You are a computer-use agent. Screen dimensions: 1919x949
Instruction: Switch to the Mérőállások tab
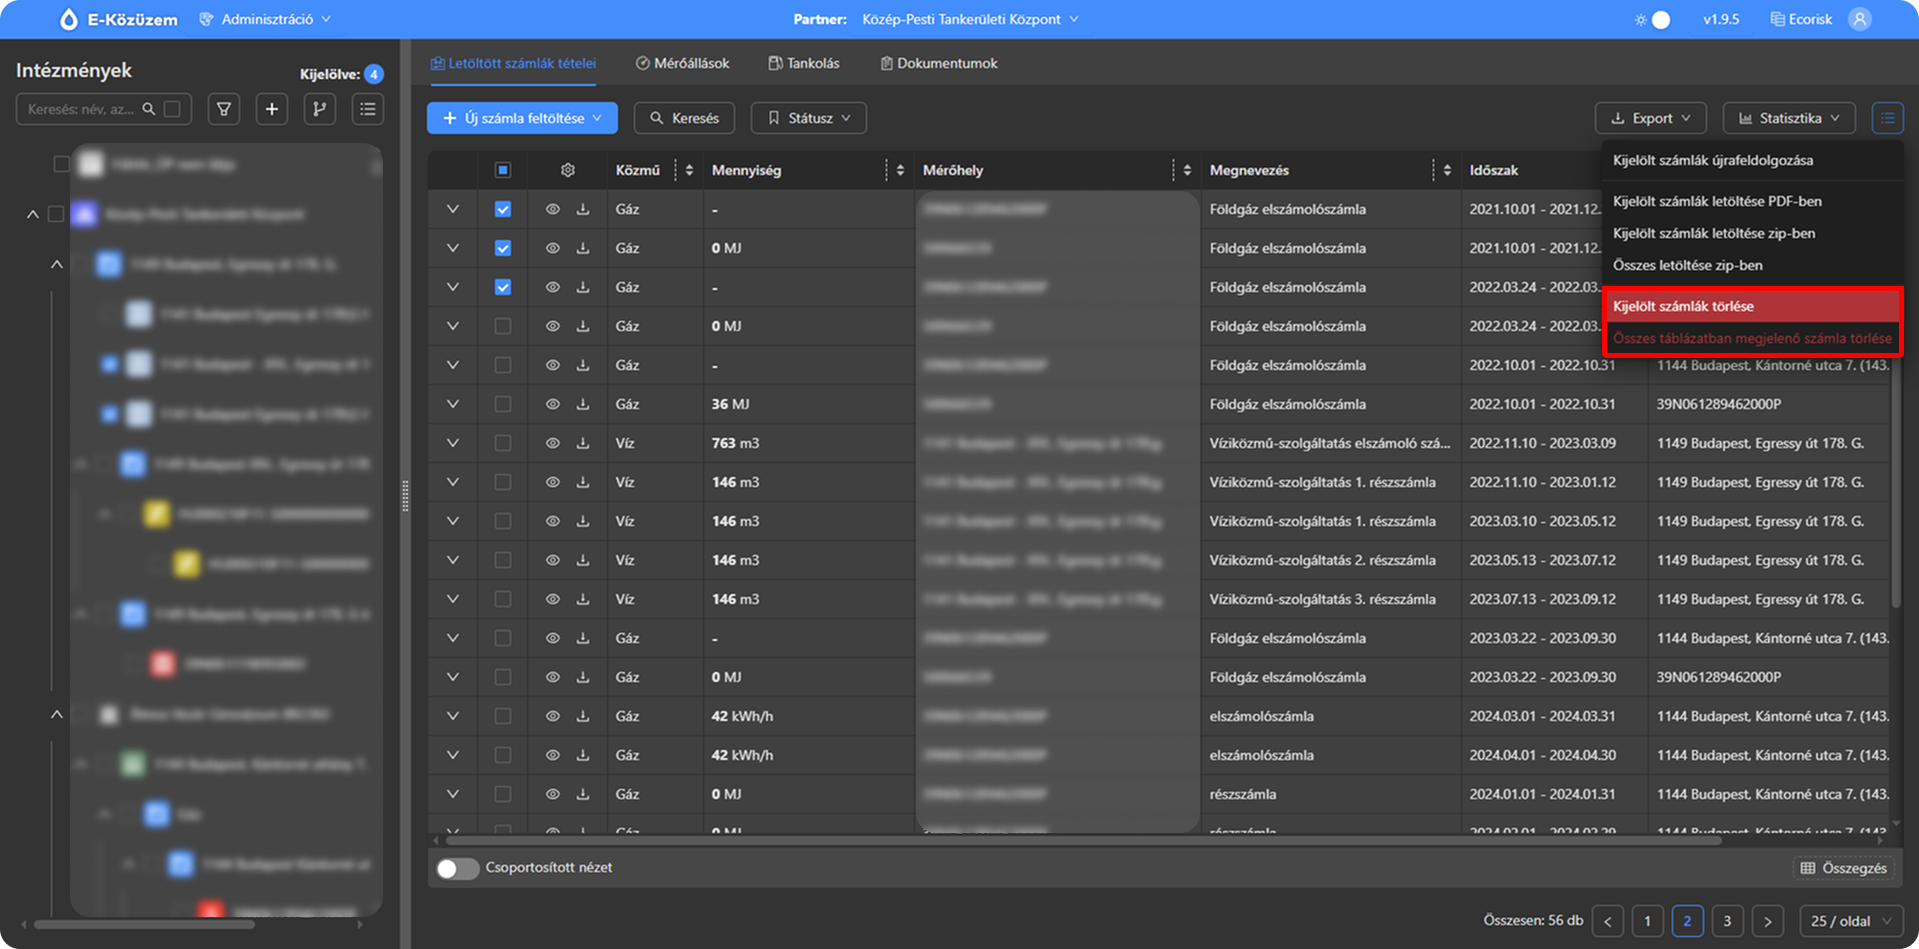683,64
